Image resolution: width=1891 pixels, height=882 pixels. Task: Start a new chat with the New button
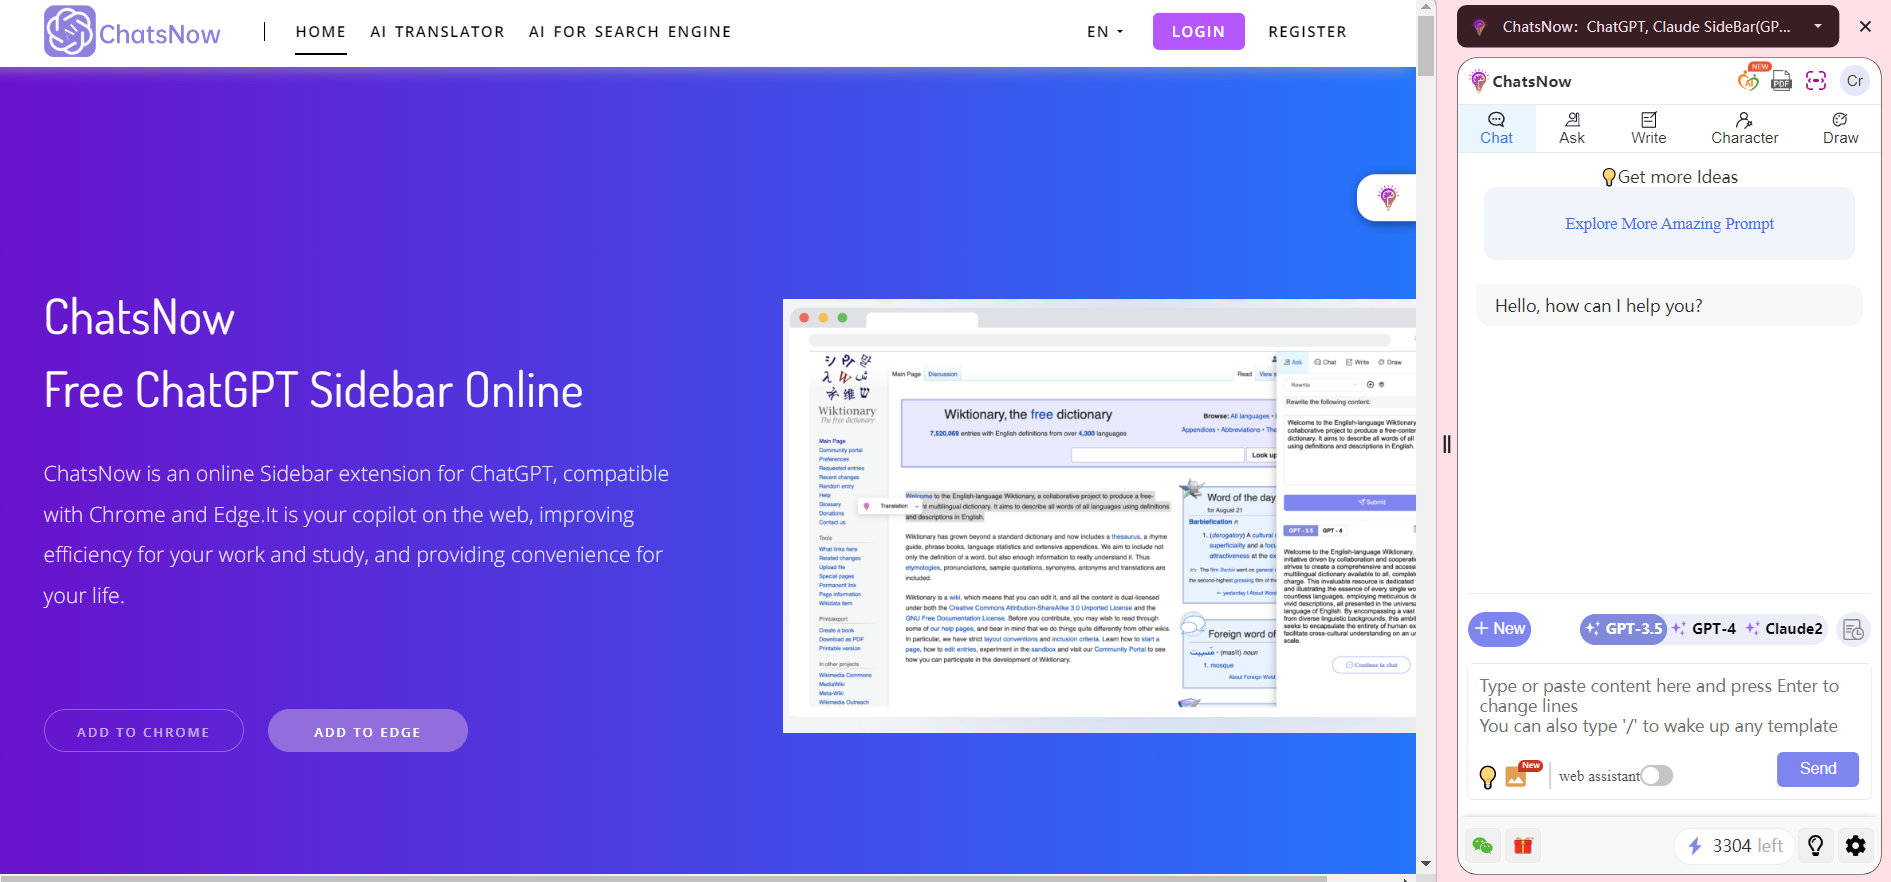1500,629
